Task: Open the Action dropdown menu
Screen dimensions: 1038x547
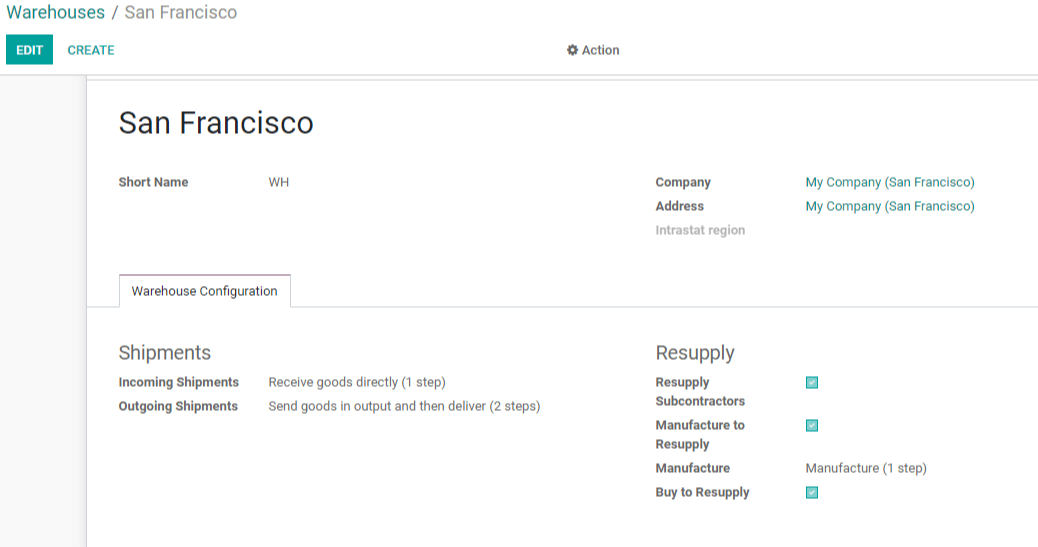Action: coord(593,50)
